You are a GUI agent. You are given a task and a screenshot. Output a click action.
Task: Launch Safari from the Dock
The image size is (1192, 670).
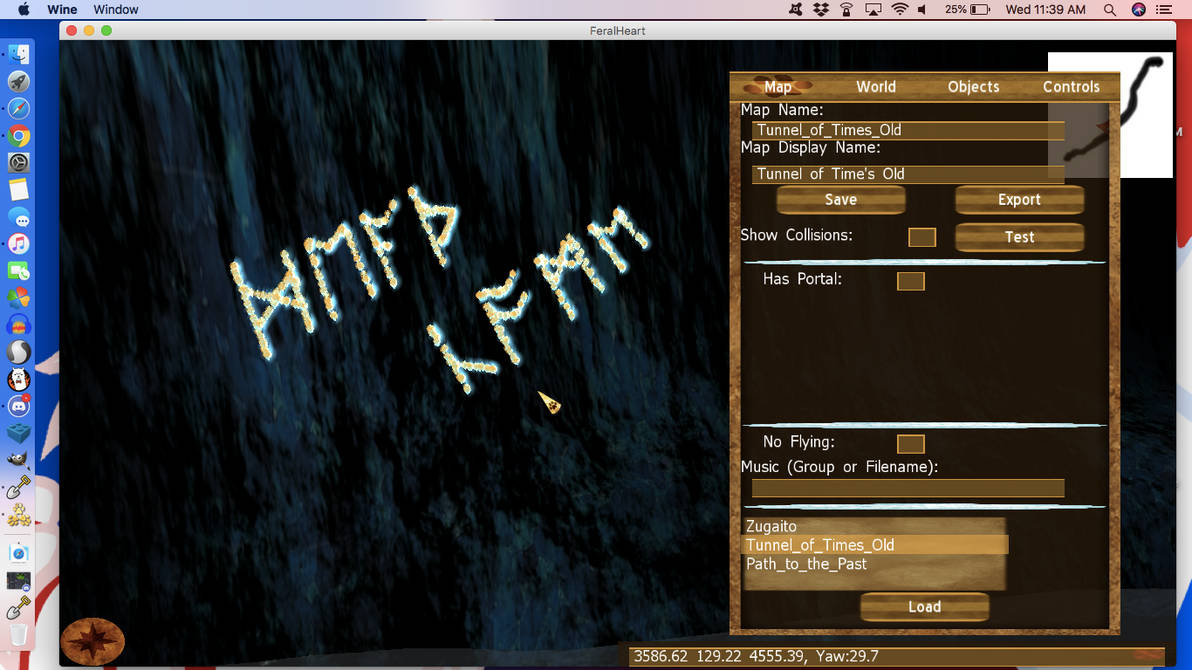pyautogui.click(x=19, y=109)
